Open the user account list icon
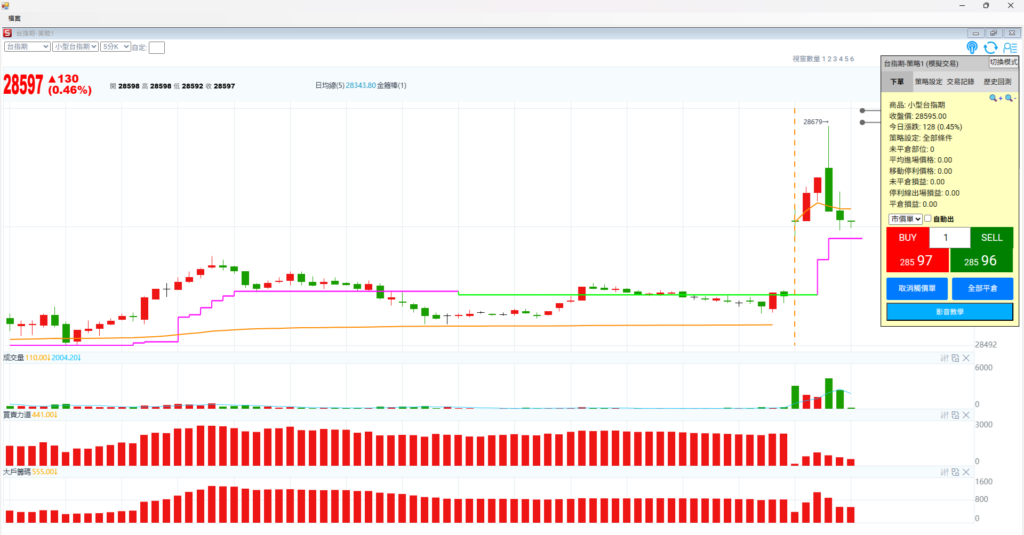Image resolution: width=1024 pixels, height=535 pixels. click(1009, 47)
